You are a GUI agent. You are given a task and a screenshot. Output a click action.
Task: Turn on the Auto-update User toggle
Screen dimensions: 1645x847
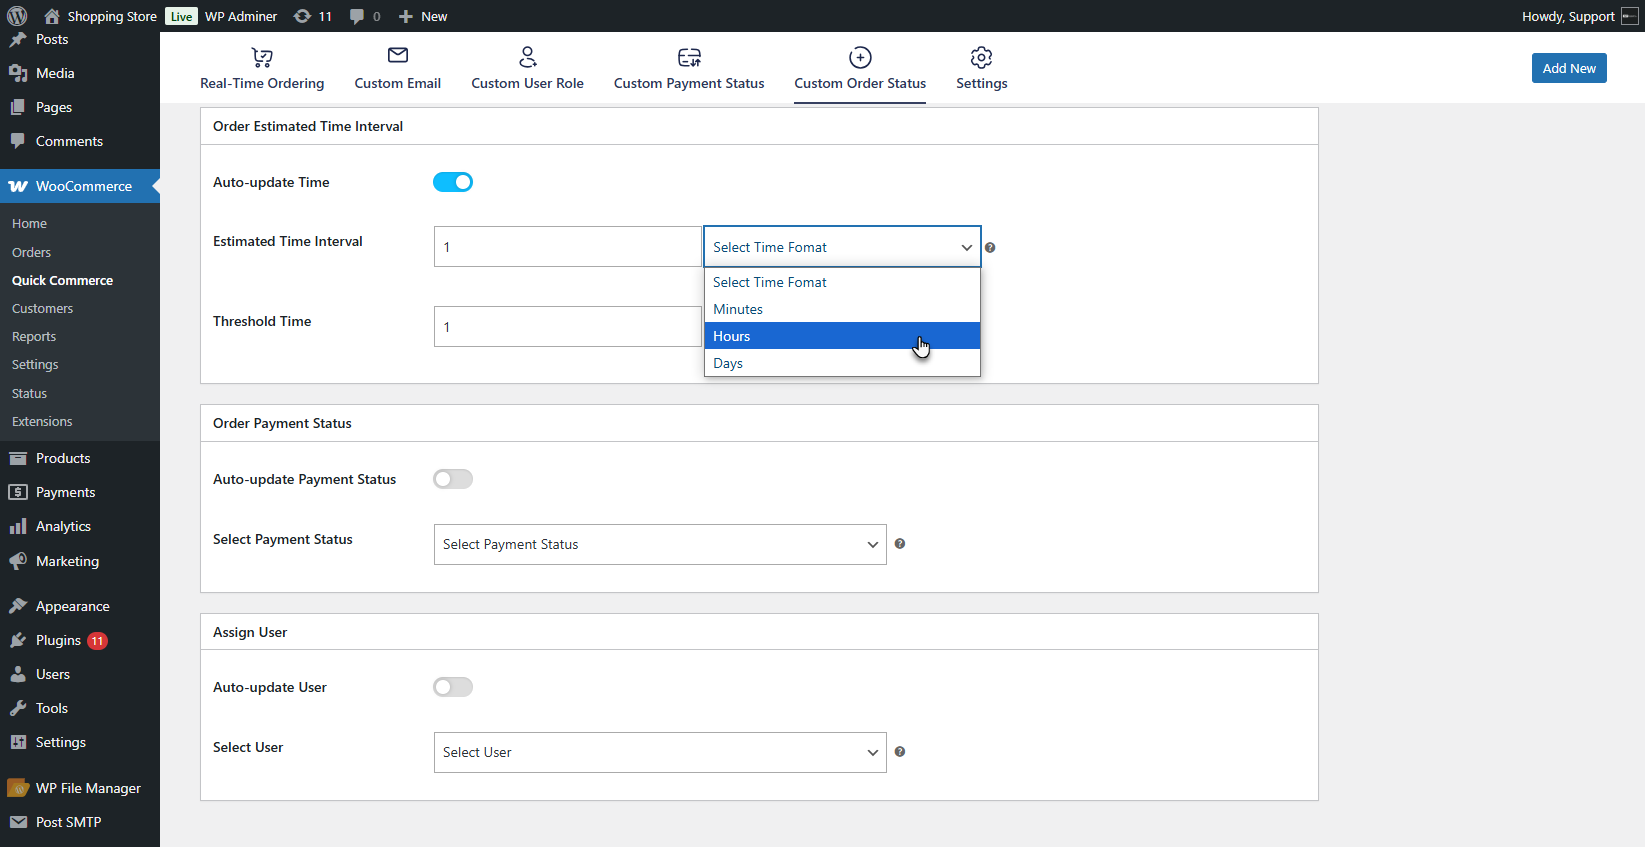[x=453, y=687]
